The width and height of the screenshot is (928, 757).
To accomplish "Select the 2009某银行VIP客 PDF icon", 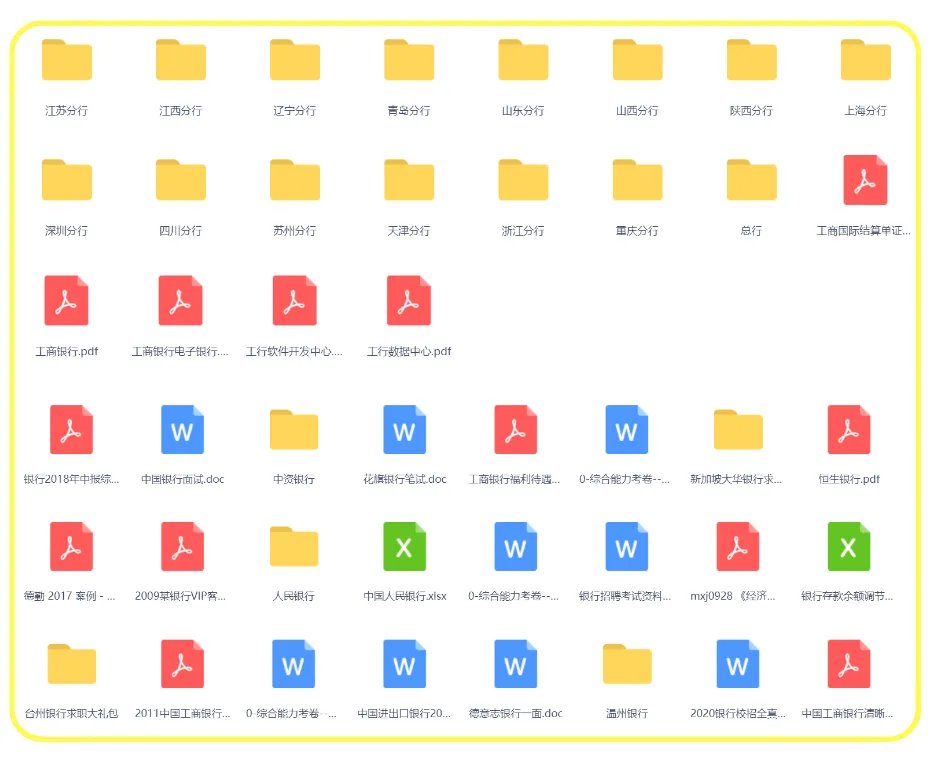I will (182, 546).
